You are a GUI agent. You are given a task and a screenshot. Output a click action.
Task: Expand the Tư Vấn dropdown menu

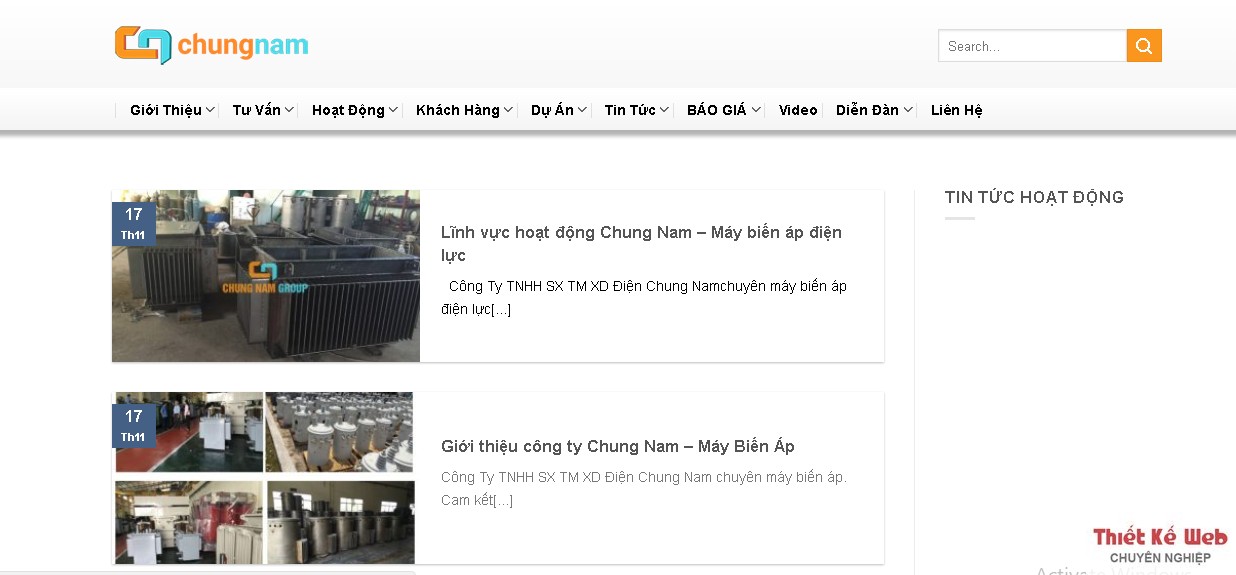click(x=262, y=110)
